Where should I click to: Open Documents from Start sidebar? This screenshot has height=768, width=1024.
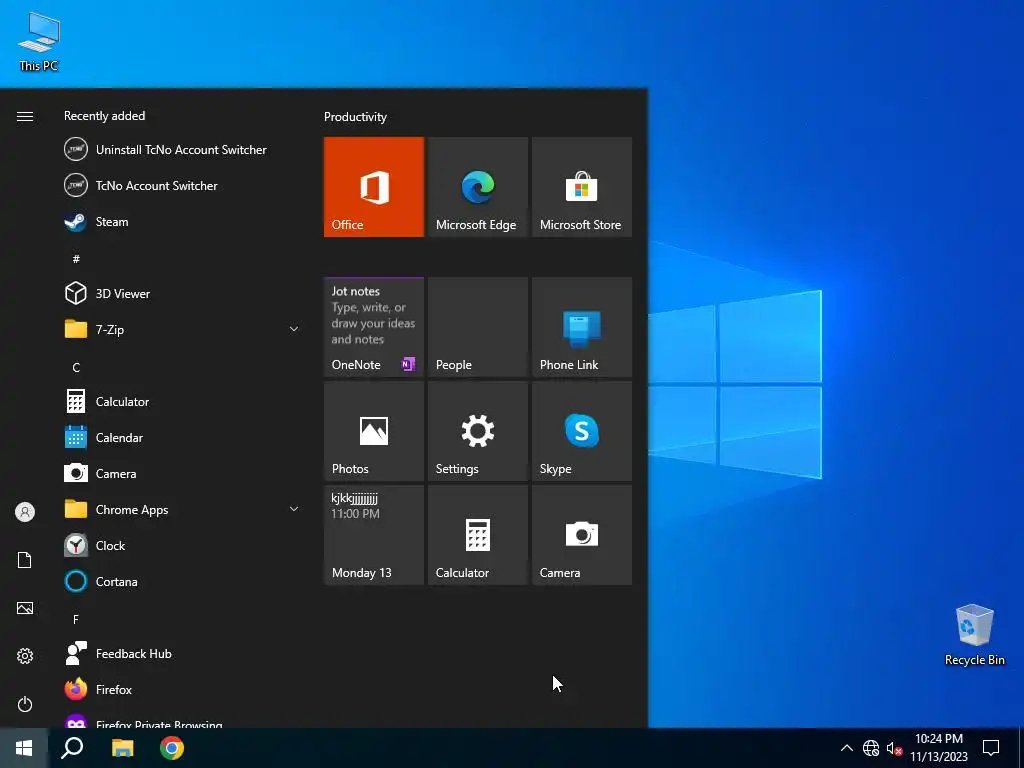[x=25, y=560]
